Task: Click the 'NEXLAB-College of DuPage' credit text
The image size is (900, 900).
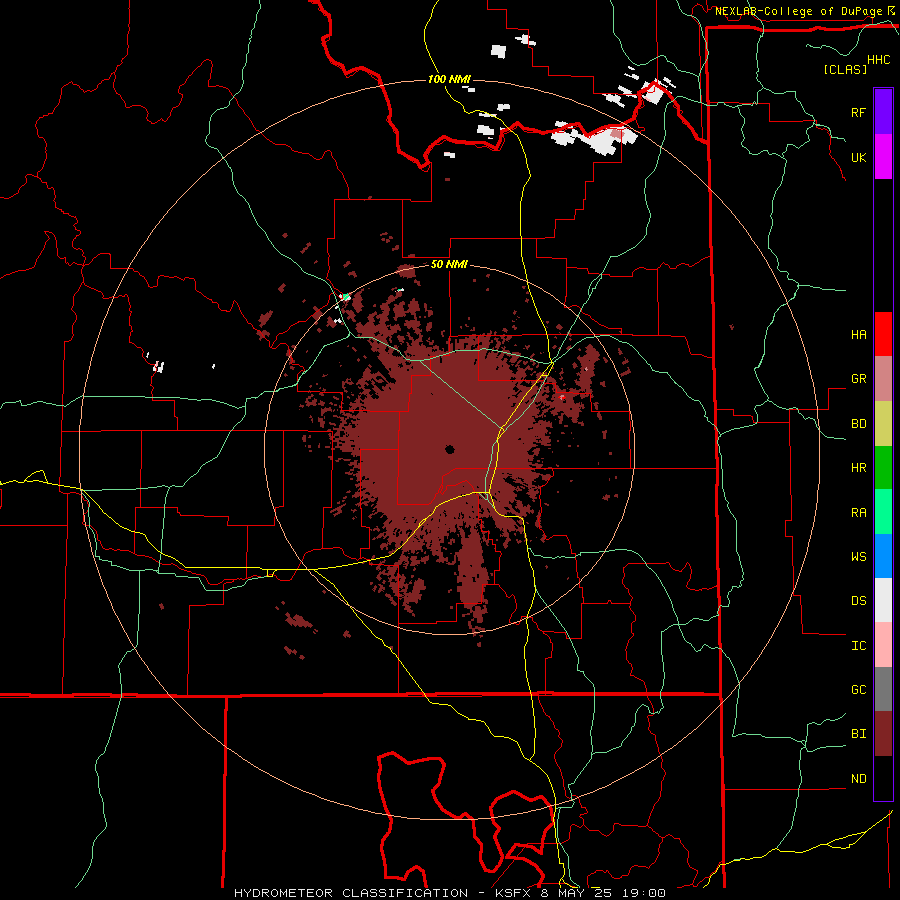Action: pyautogui.click(x=798, y=11)
